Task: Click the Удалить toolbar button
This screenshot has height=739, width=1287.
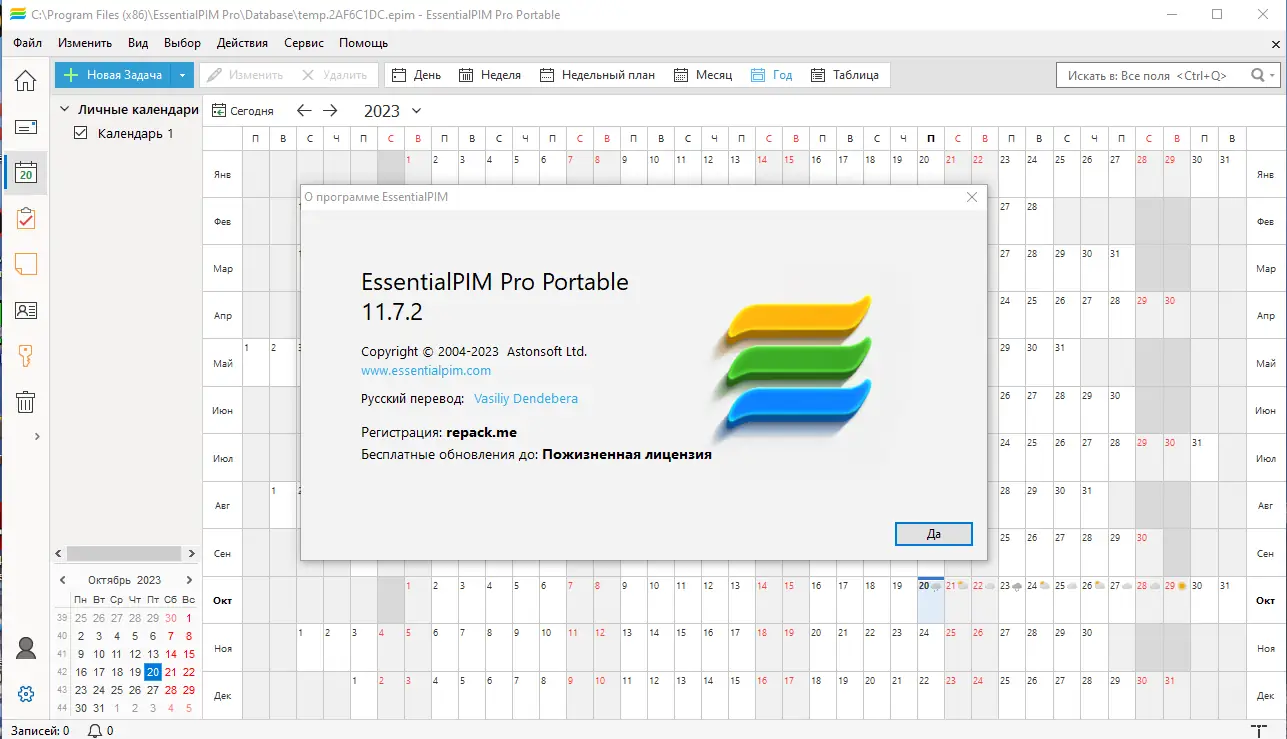Action: tap(336, 75)
